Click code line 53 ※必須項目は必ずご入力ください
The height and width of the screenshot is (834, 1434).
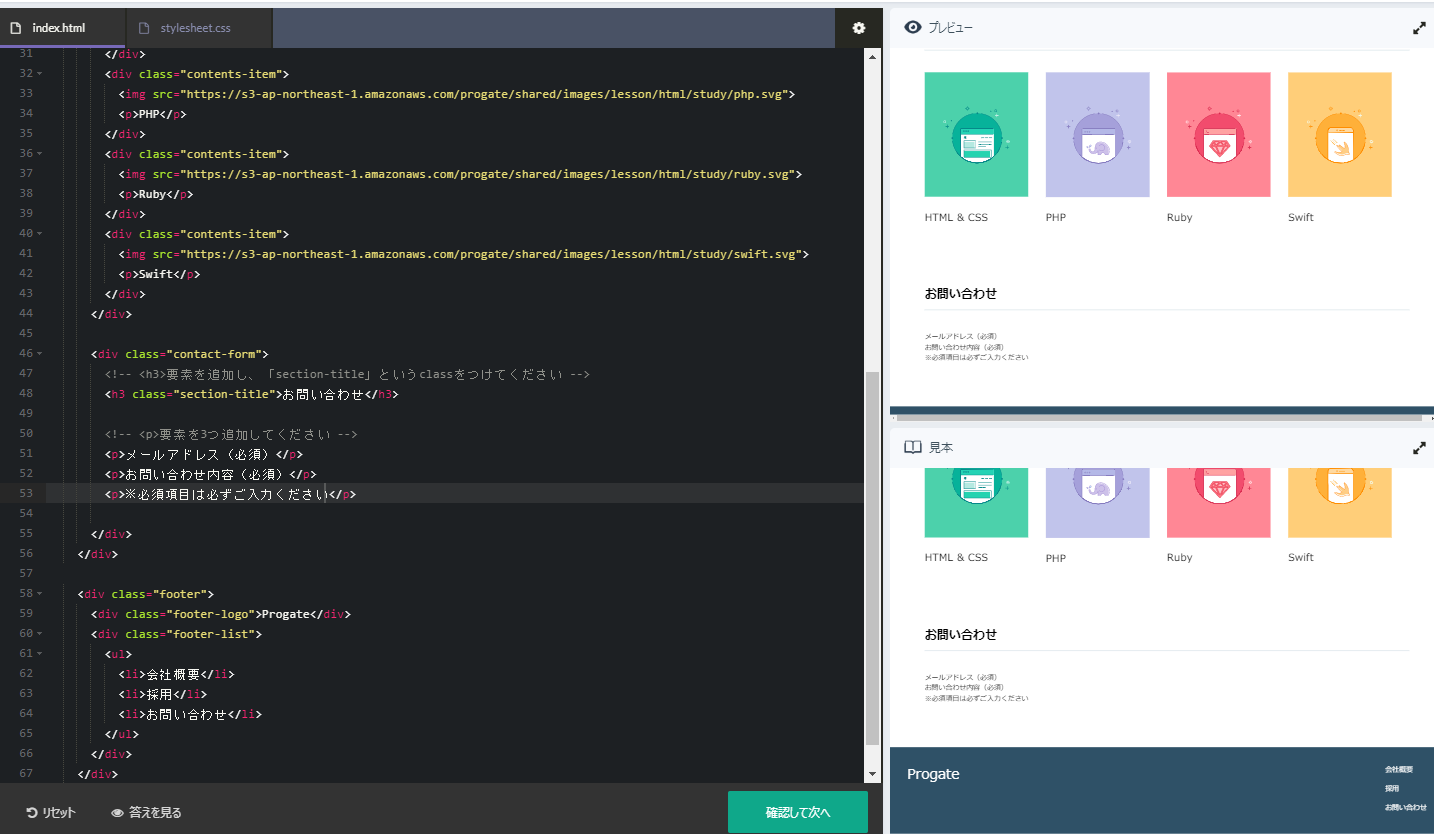230,494
